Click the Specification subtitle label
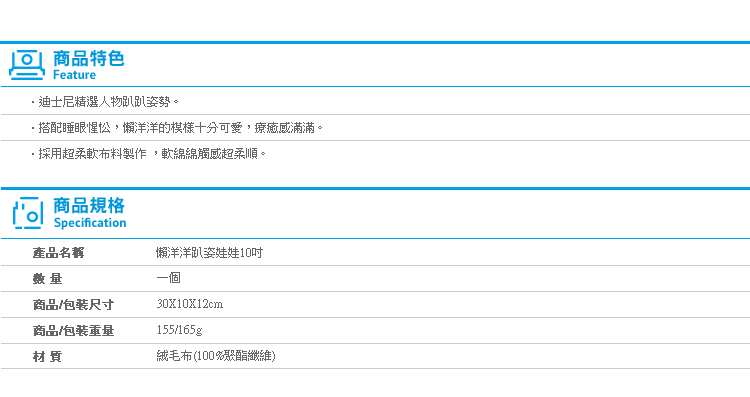750x397 pixels. click(90, 223)
